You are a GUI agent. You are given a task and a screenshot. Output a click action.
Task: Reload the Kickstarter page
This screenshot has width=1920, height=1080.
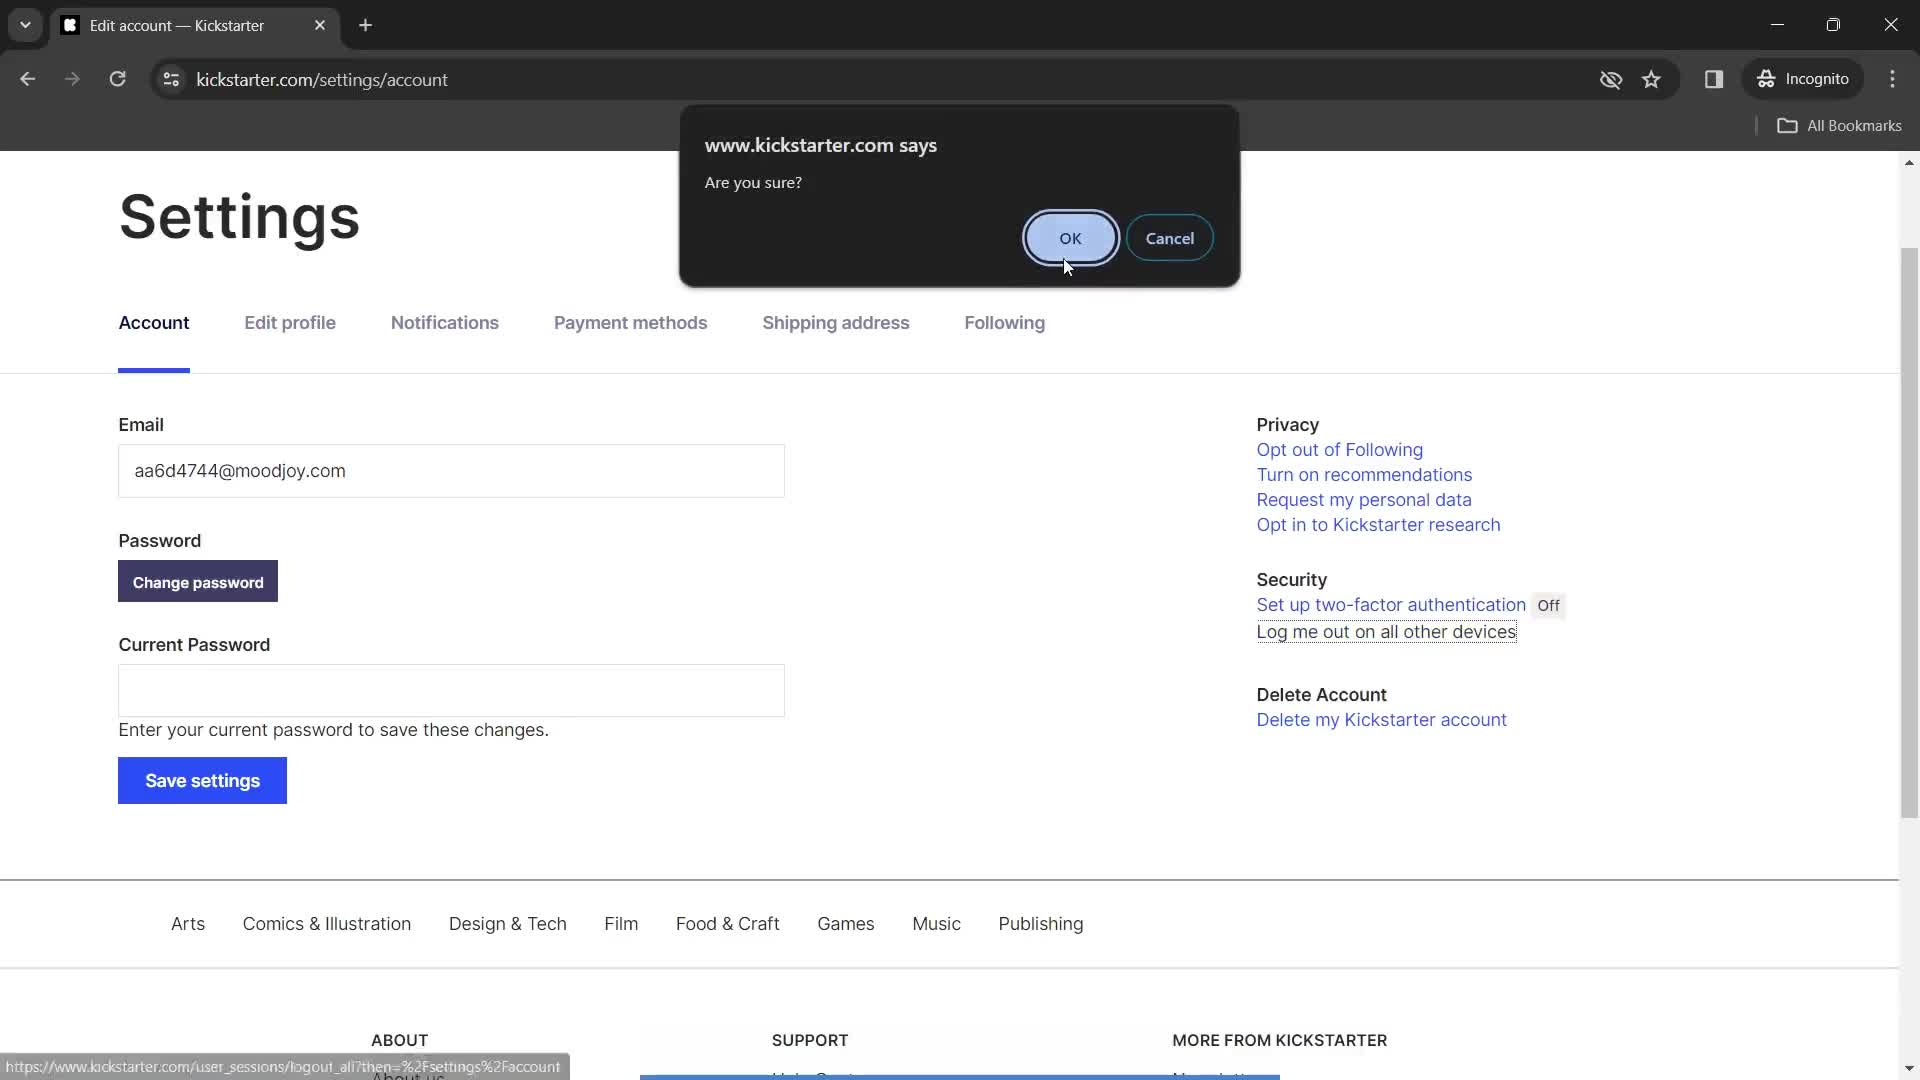click(117, 79)
